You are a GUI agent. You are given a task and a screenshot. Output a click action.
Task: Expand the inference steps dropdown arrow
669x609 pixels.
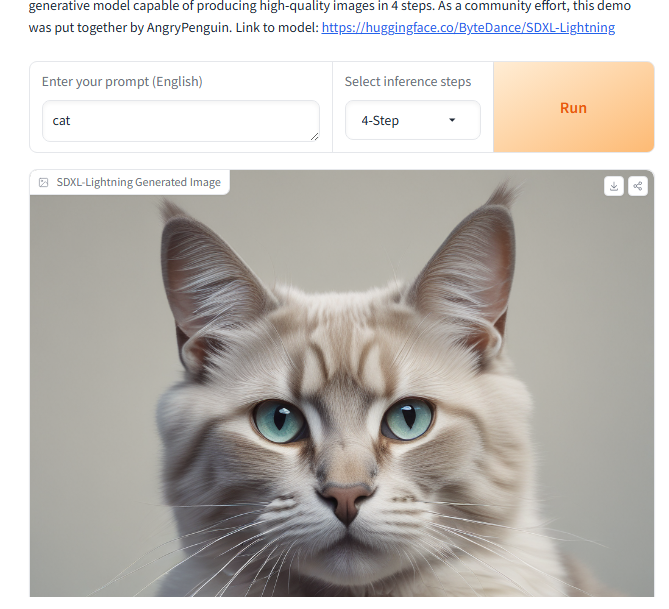pyautogui.click(x=452, y=120)
